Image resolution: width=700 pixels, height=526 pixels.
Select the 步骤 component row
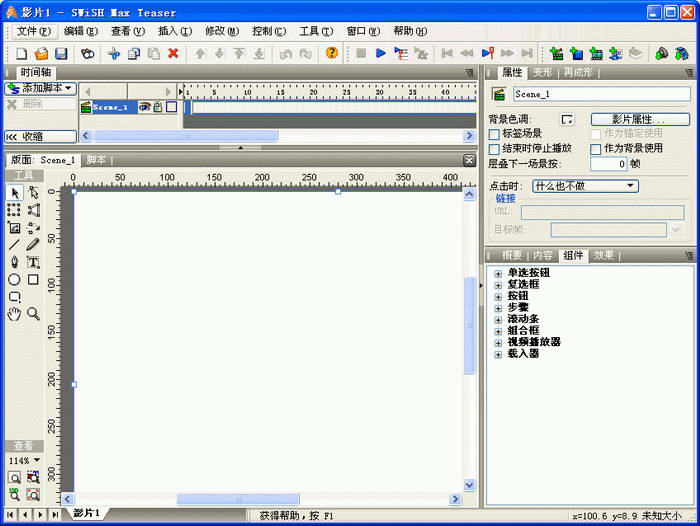pos(518,308)
